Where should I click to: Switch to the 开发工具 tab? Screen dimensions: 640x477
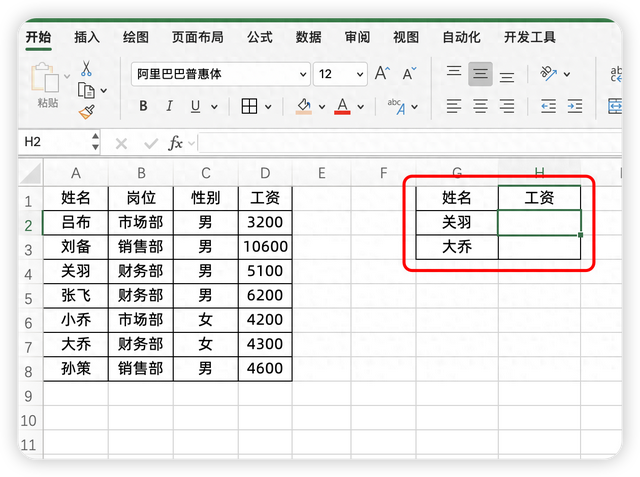530,37
